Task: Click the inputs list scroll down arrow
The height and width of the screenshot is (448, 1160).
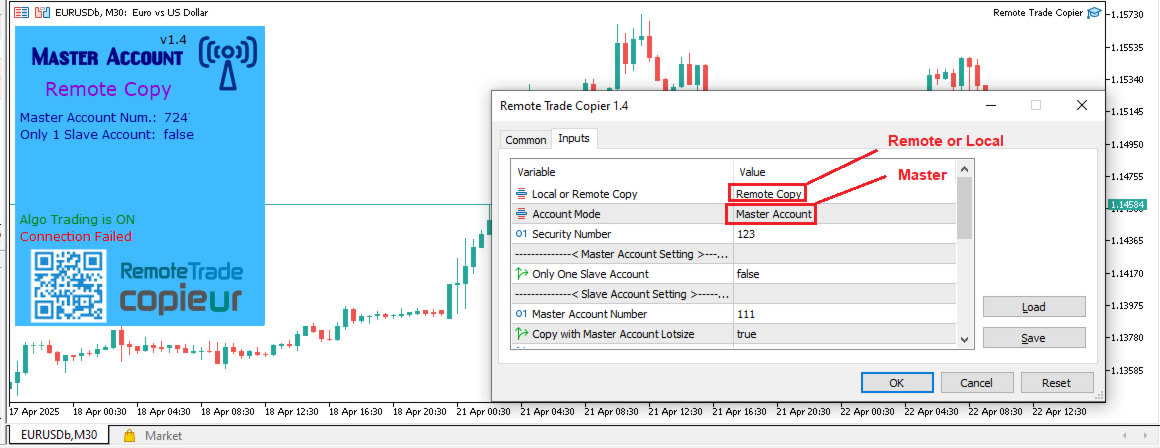Action: (x=964, y=339)
